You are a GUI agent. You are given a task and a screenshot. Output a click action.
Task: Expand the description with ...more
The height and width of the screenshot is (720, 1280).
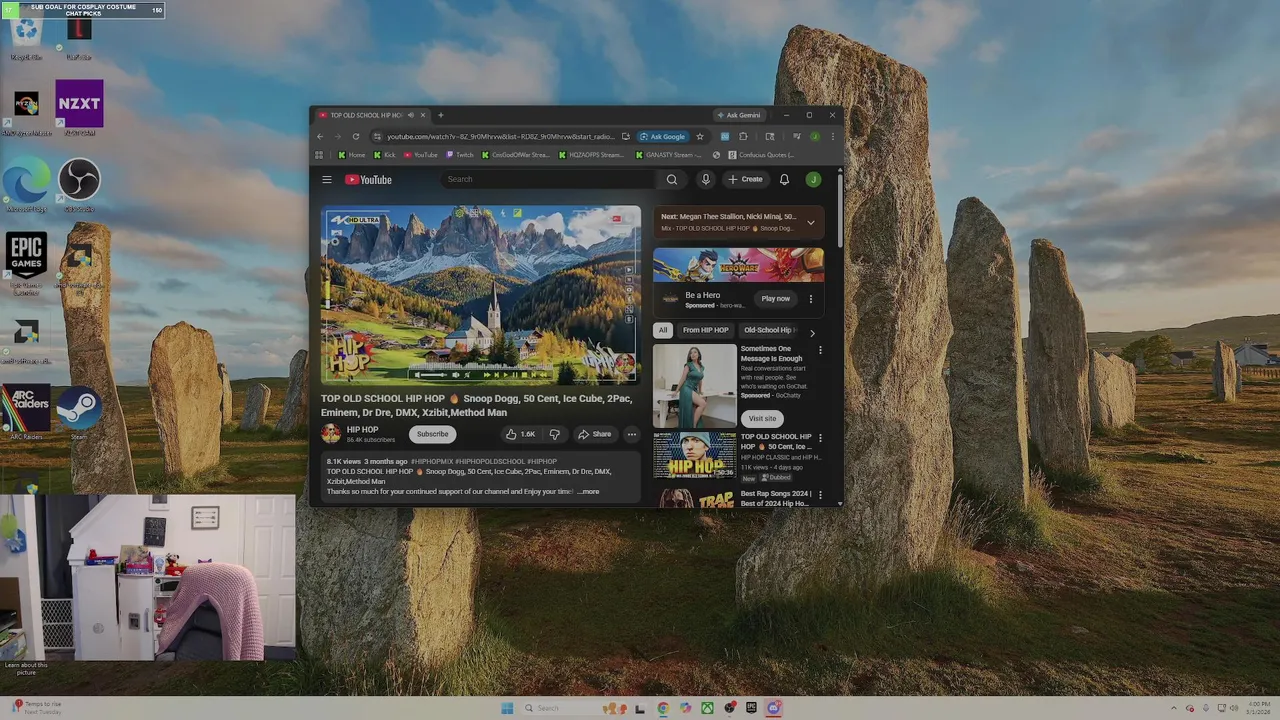pyautogui.click(x=589, y=492)
